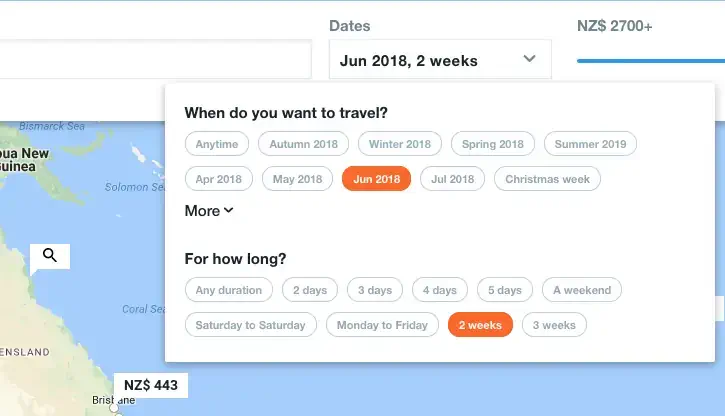Click the magnifier search marker on map
Viewport: 725px width, 416px height.
[x=50, y=255]
